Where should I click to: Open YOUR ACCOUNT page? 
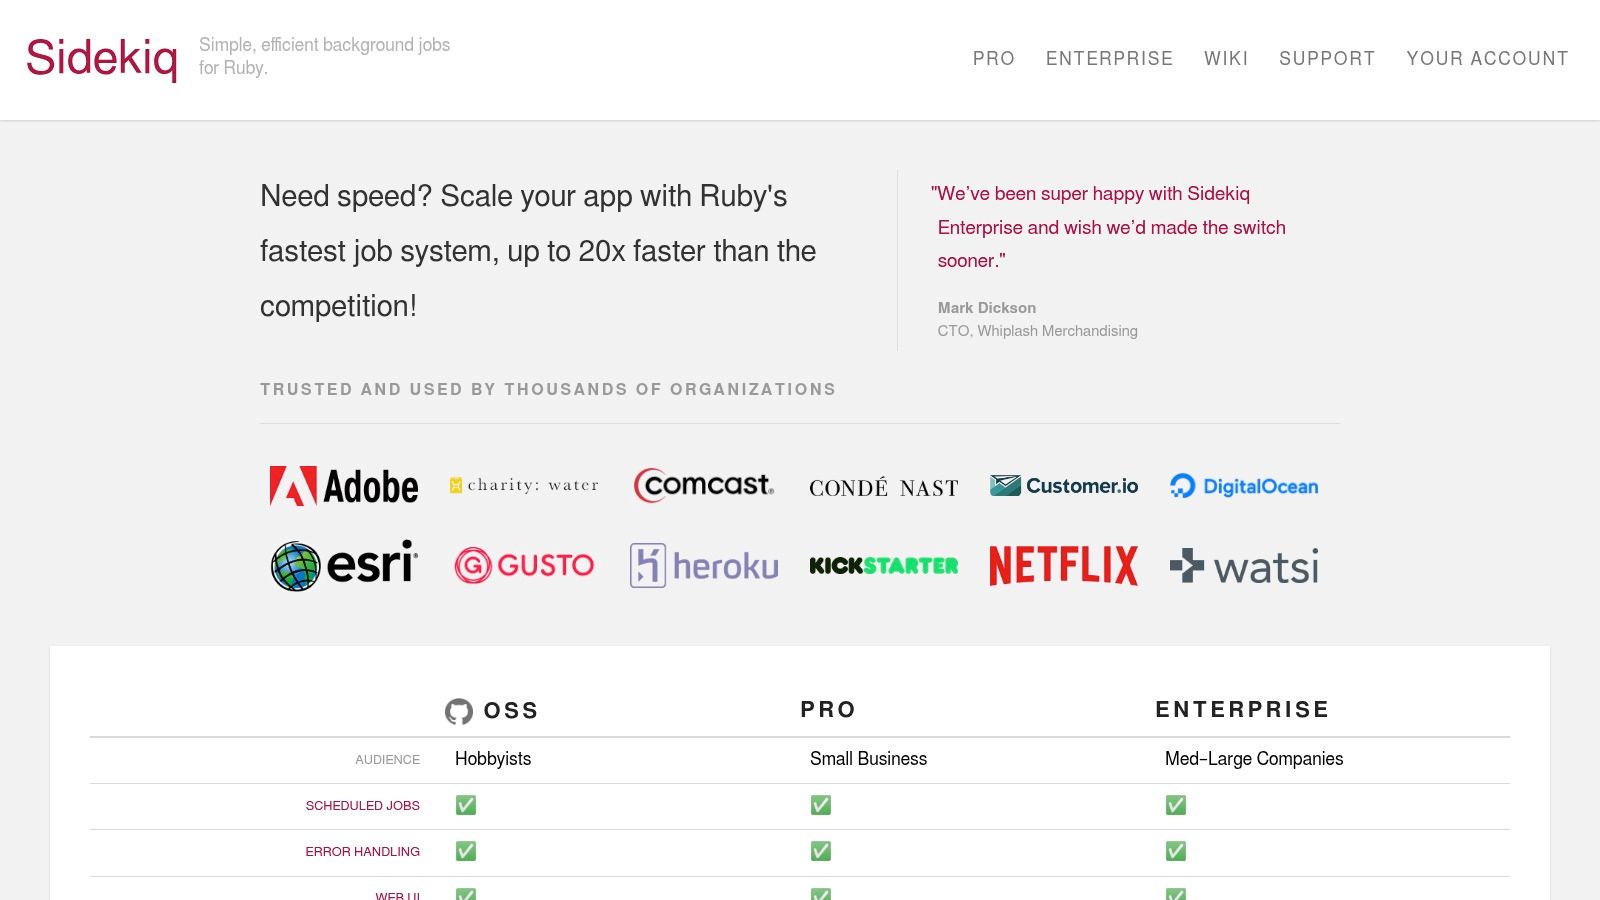point(1487,58)
